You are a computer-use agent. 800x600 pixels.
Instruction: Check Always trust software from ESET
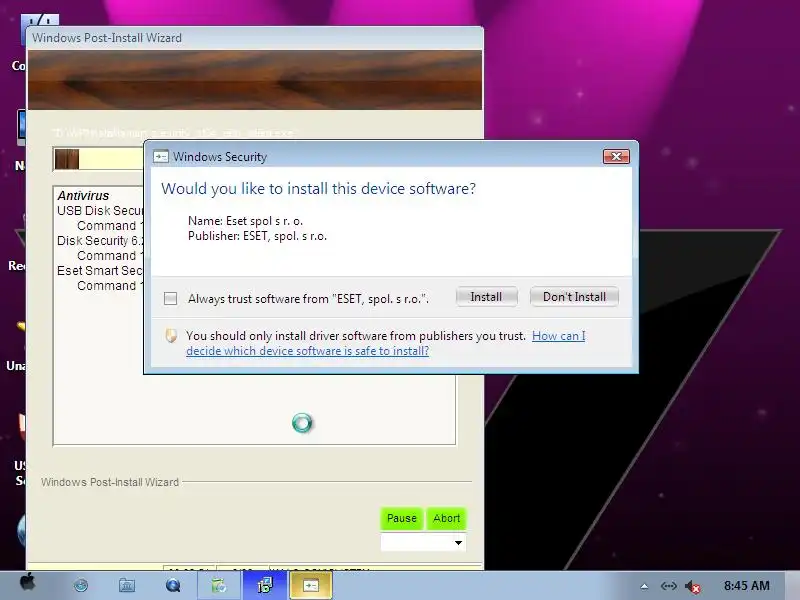click(170, 298)
